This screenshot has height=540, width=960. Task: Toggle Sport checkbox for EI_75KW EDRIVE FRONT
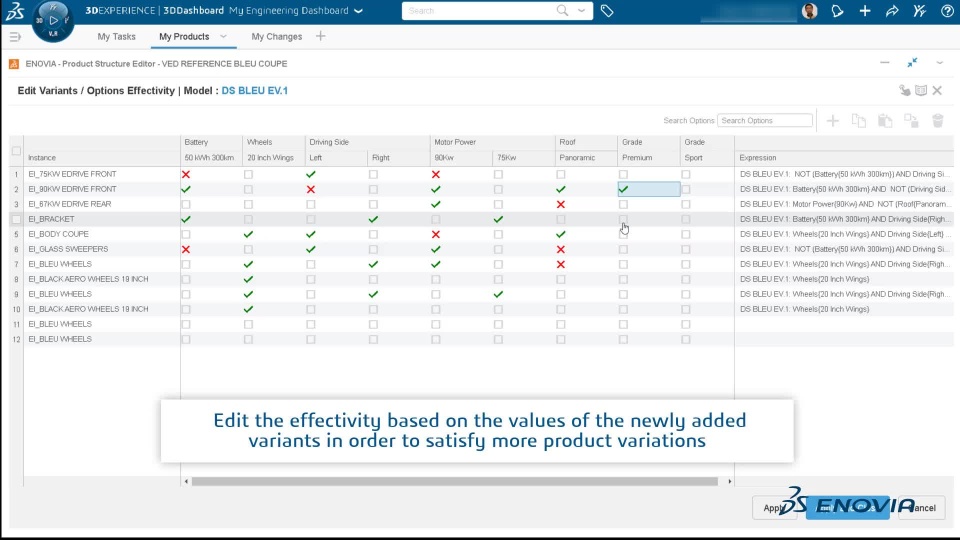686,174
